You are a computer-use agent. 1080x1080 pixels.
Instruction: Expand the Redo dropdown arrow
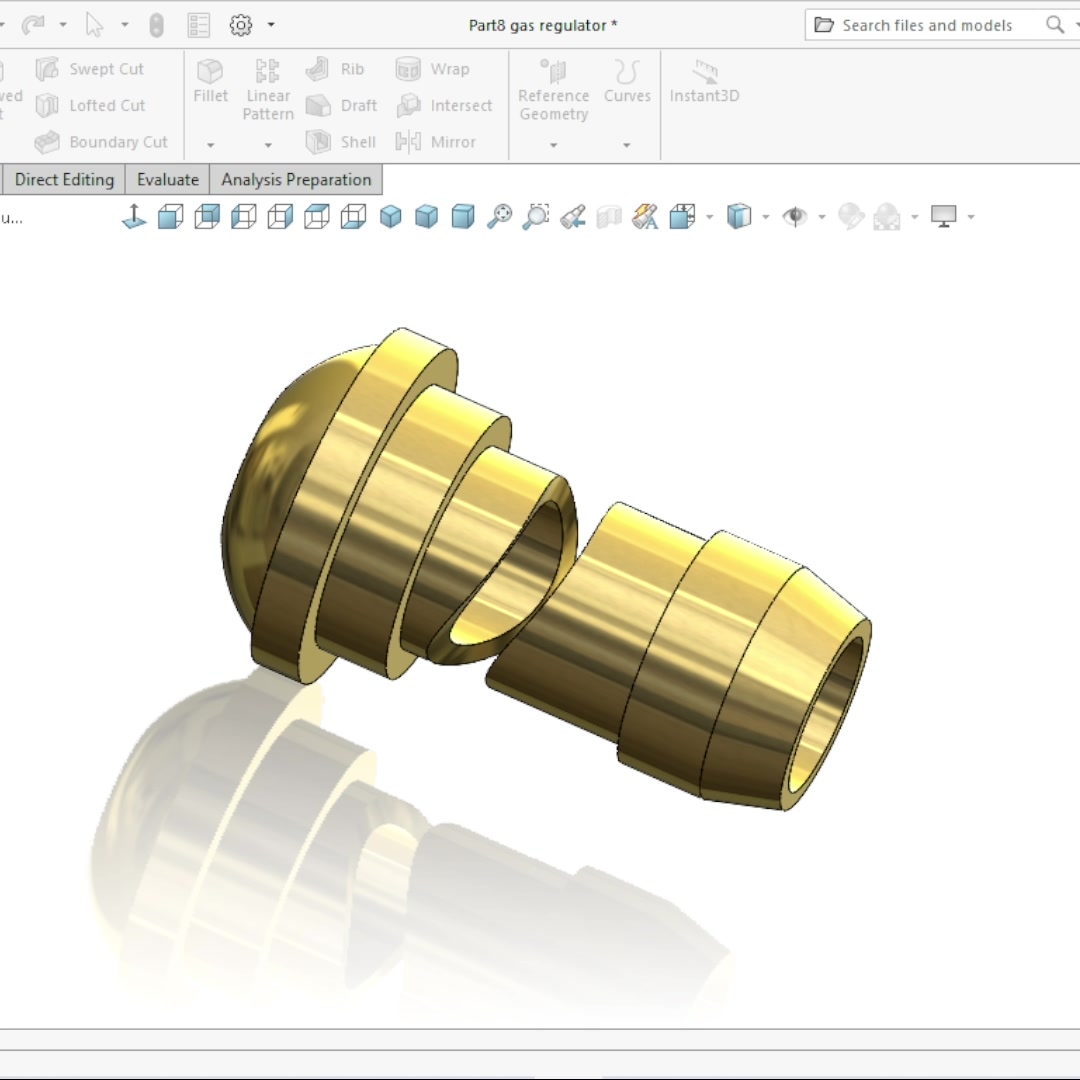pos(63,25)
